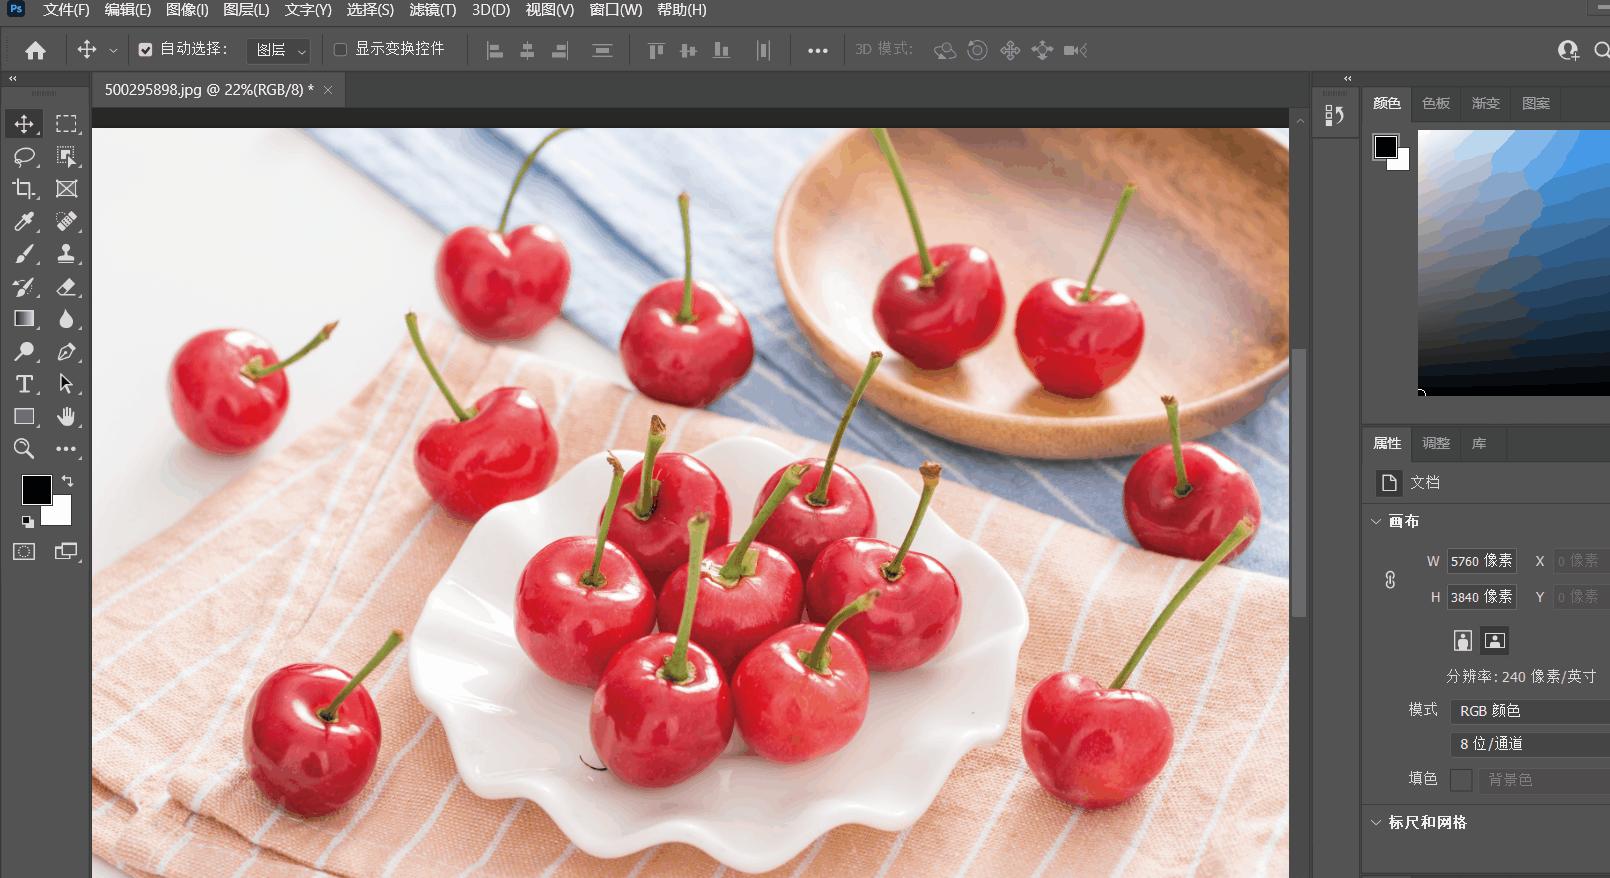Set canvas orientation to landscape
Screen dimensions: 1610x878
pos(1495,641)
